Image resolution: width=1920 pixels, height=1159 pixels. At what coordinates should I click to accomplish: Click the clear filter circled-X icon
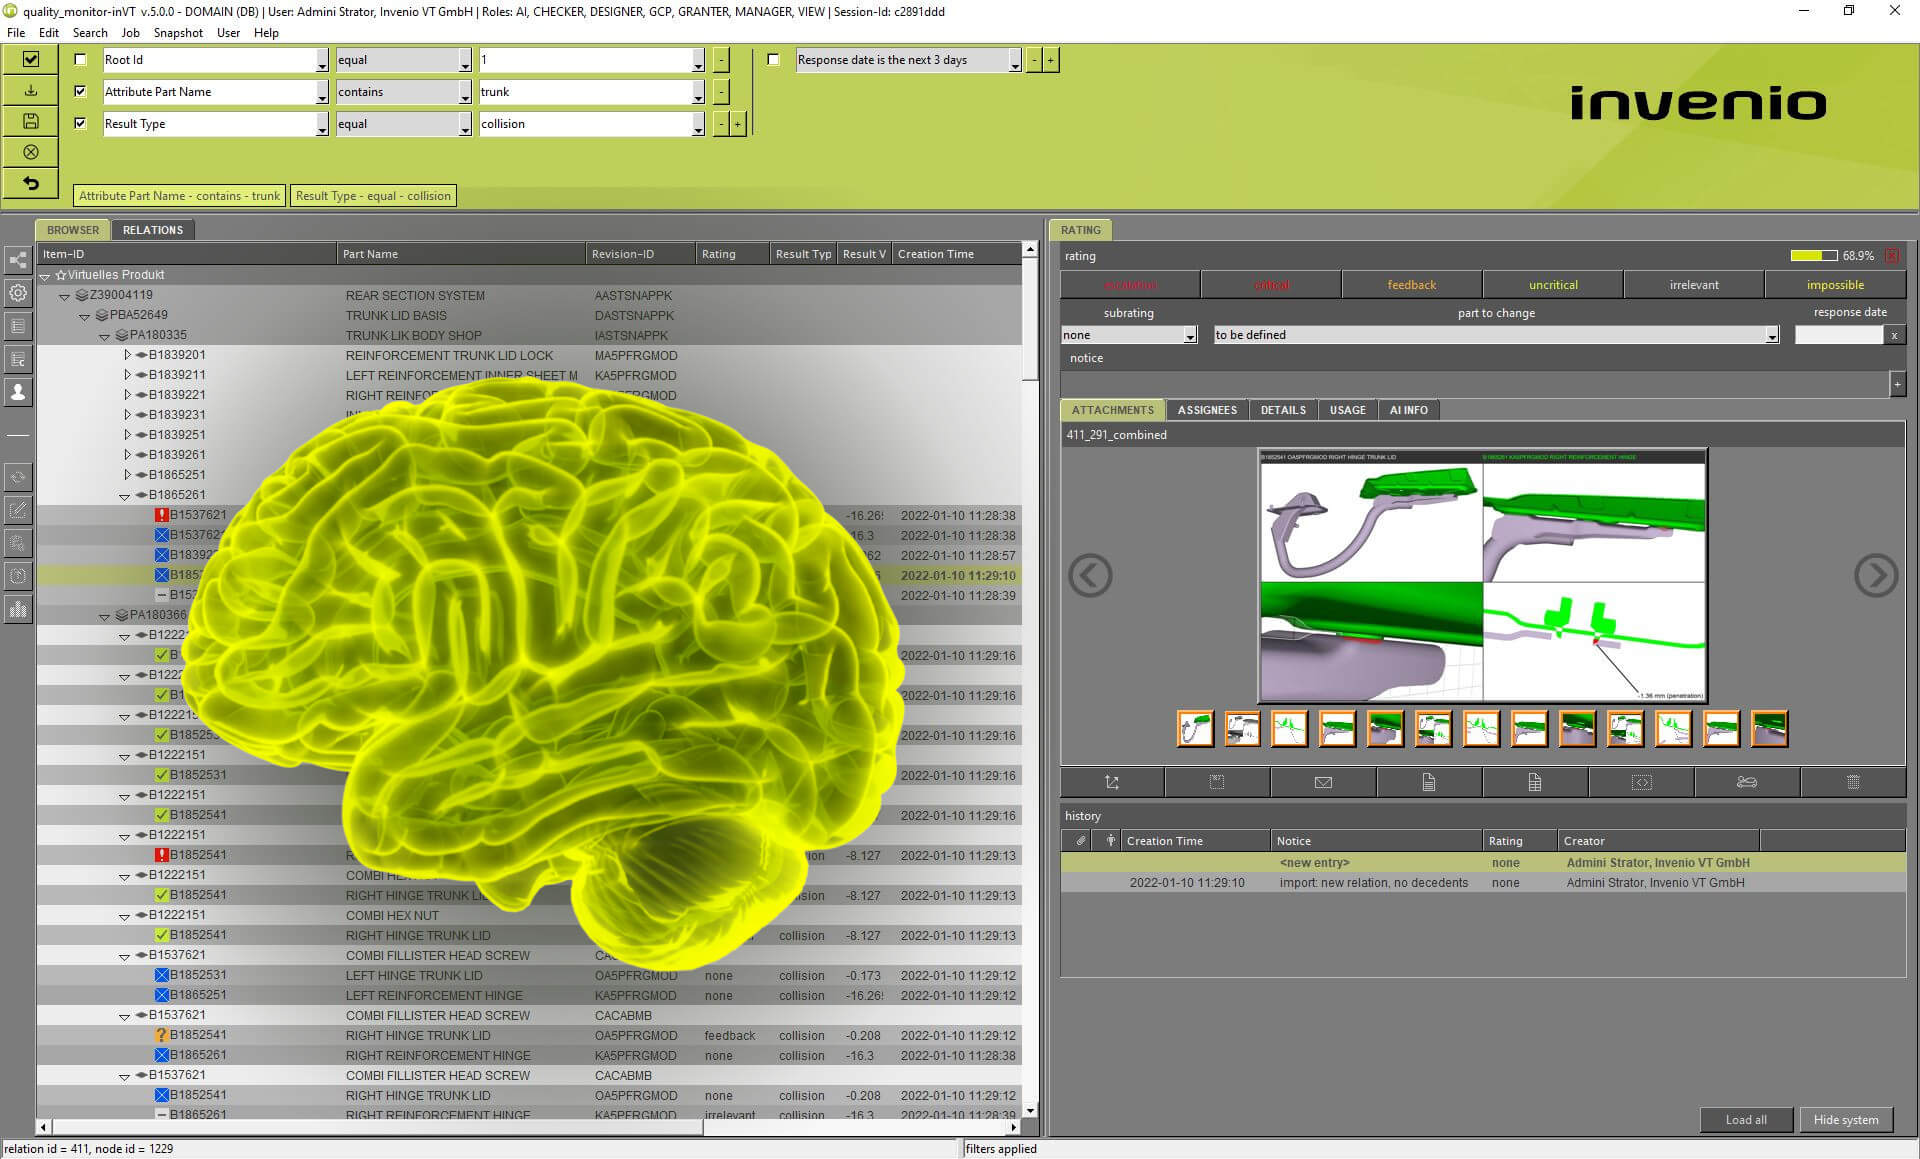tap(31, 153)
